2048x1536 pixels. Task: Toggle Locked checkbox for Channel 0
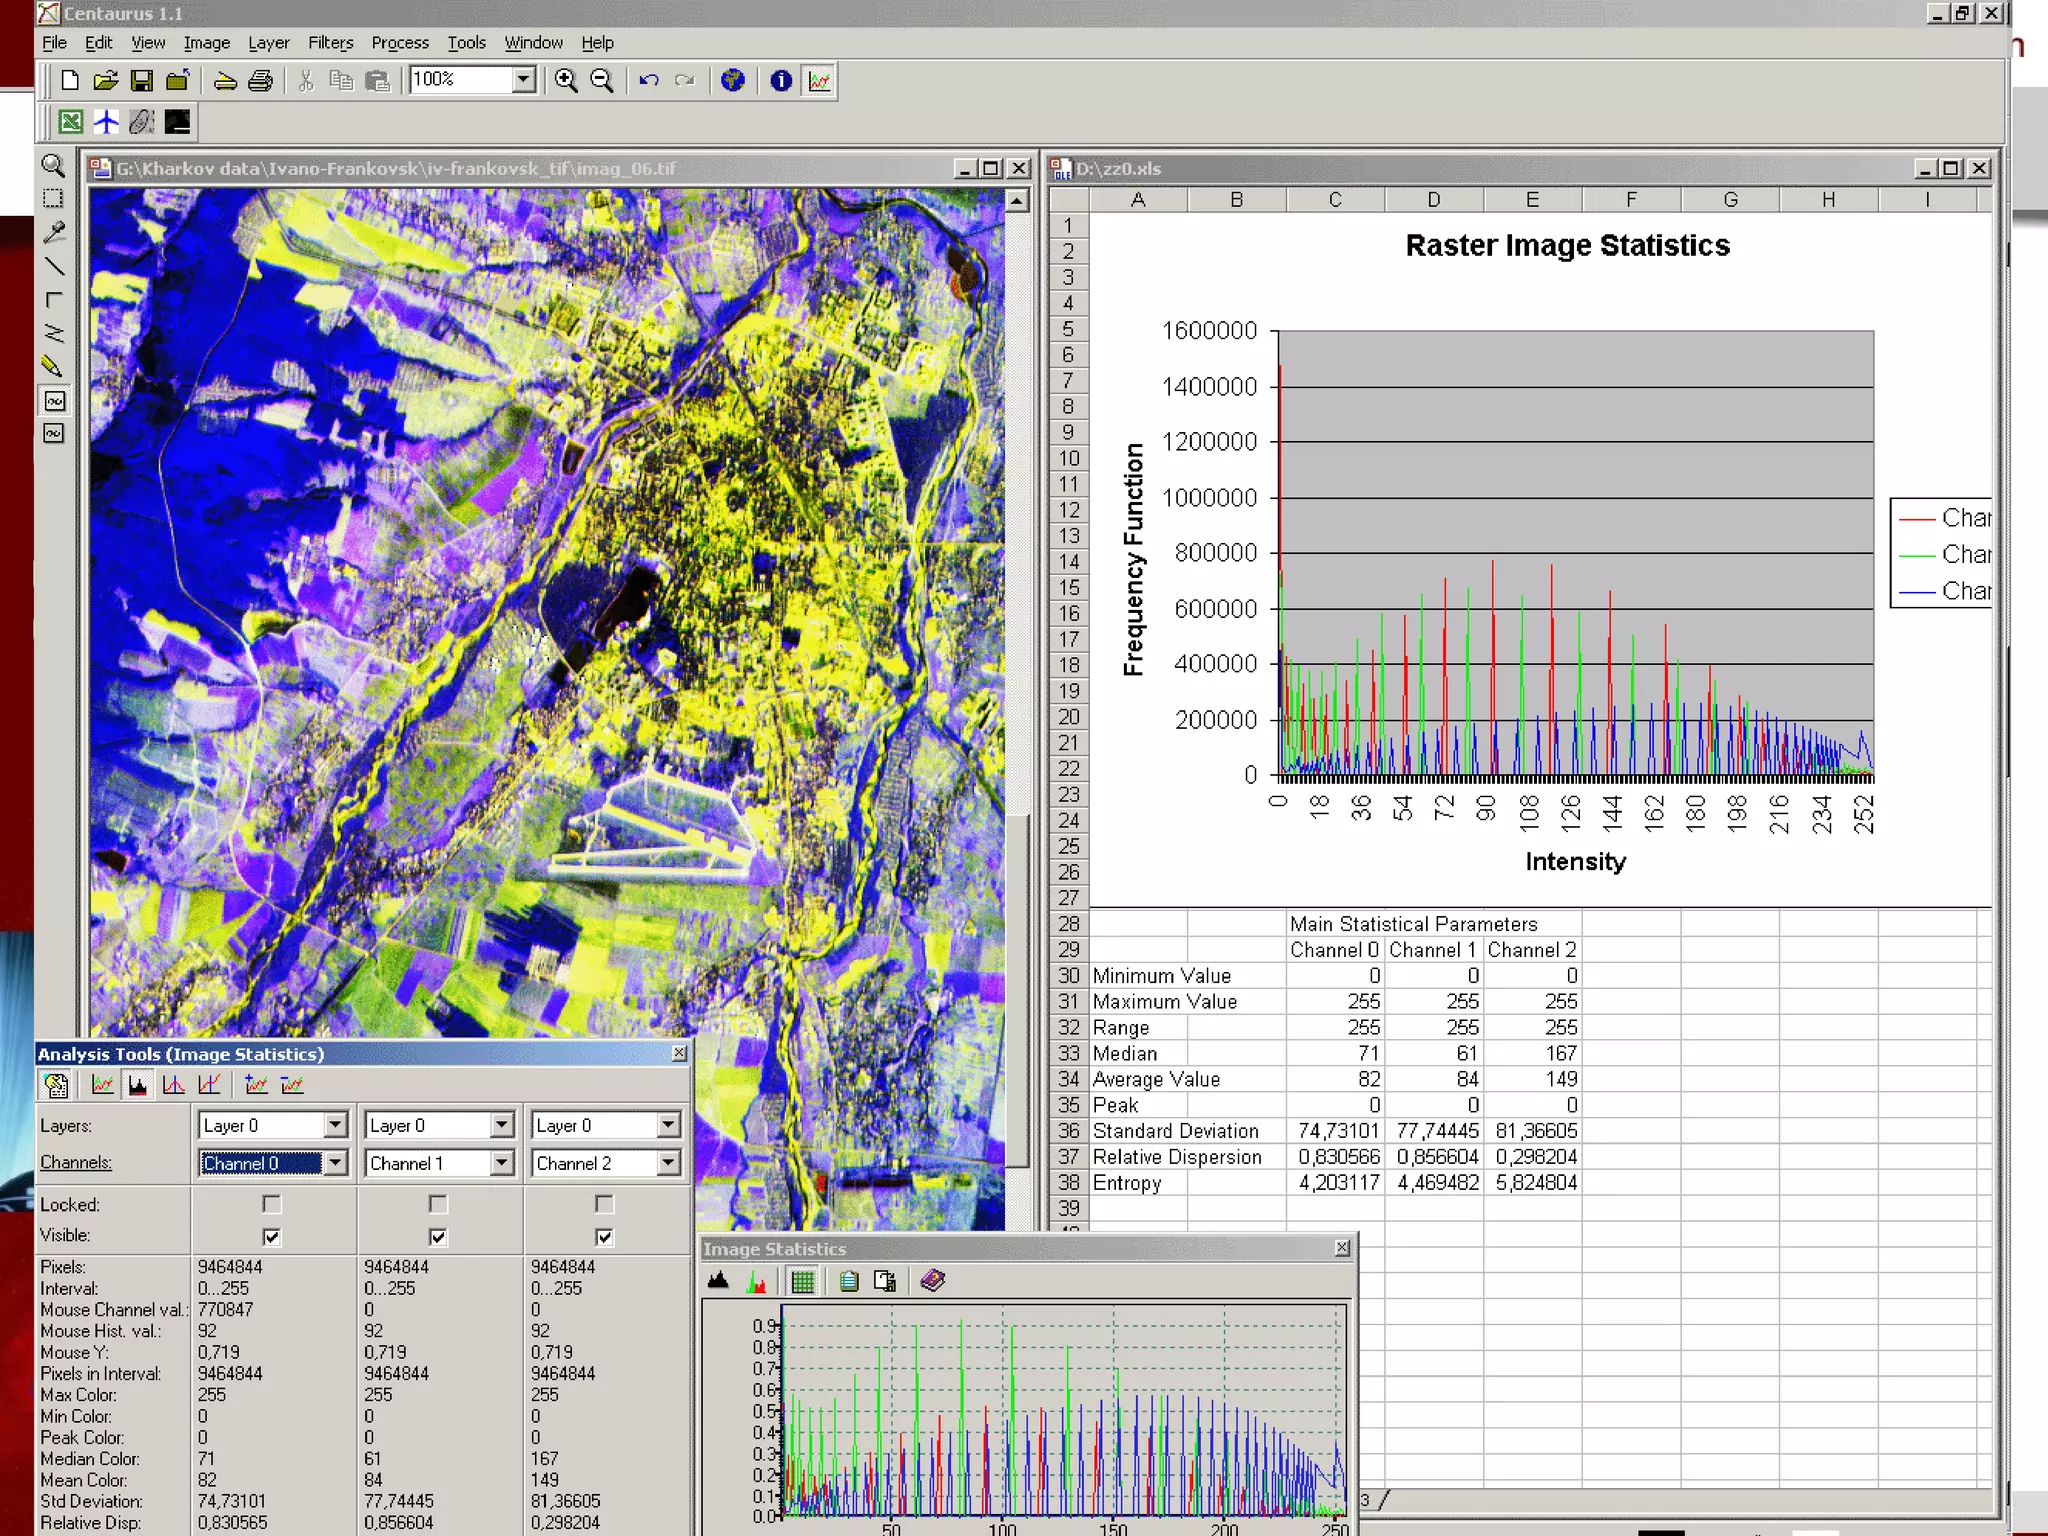271,1204
